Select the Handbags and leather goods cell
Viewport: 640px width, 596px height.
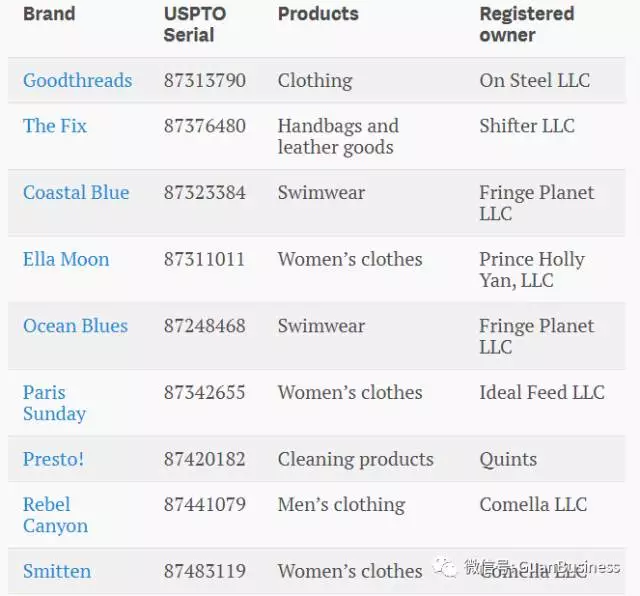(x=337, y=136)
